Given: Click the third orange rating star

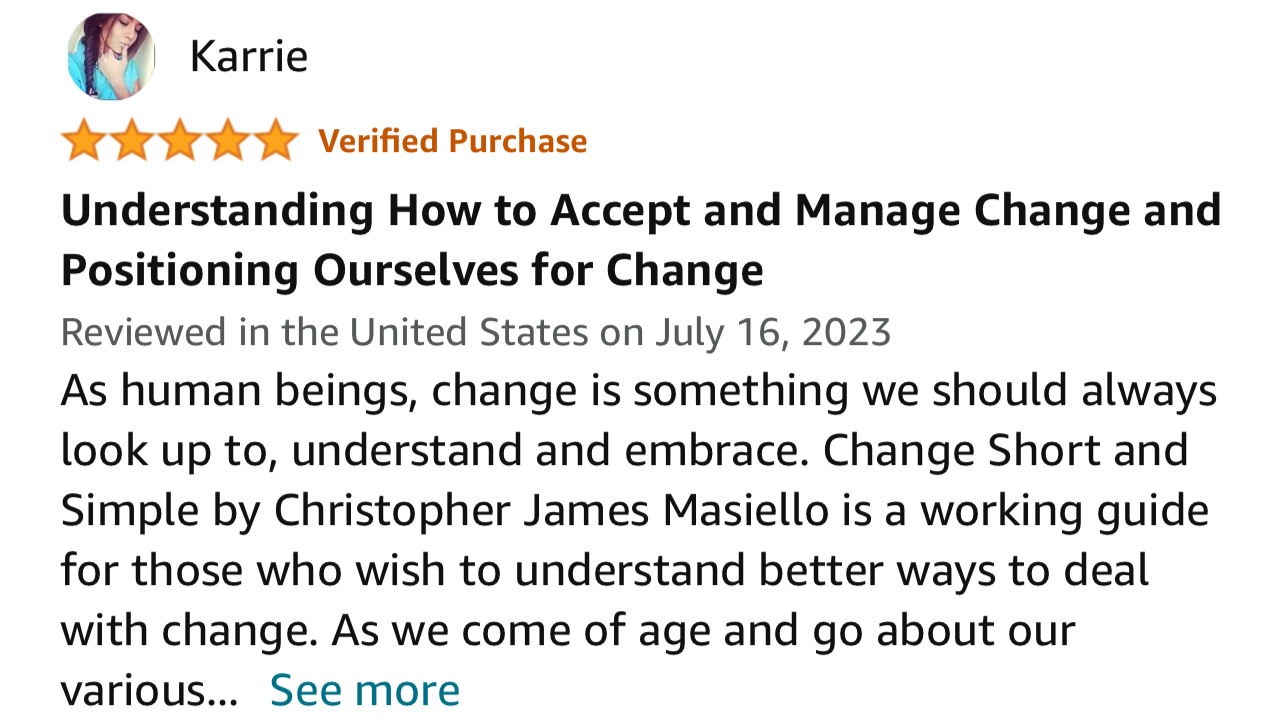Looking at the screenshot, I should click(180, 141).
